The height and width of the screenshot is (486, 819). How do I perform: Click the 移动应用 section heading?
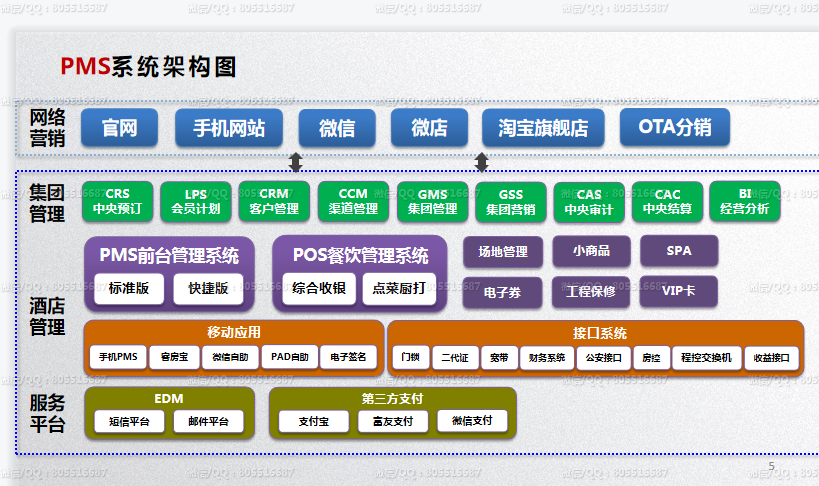coord(233,332)
